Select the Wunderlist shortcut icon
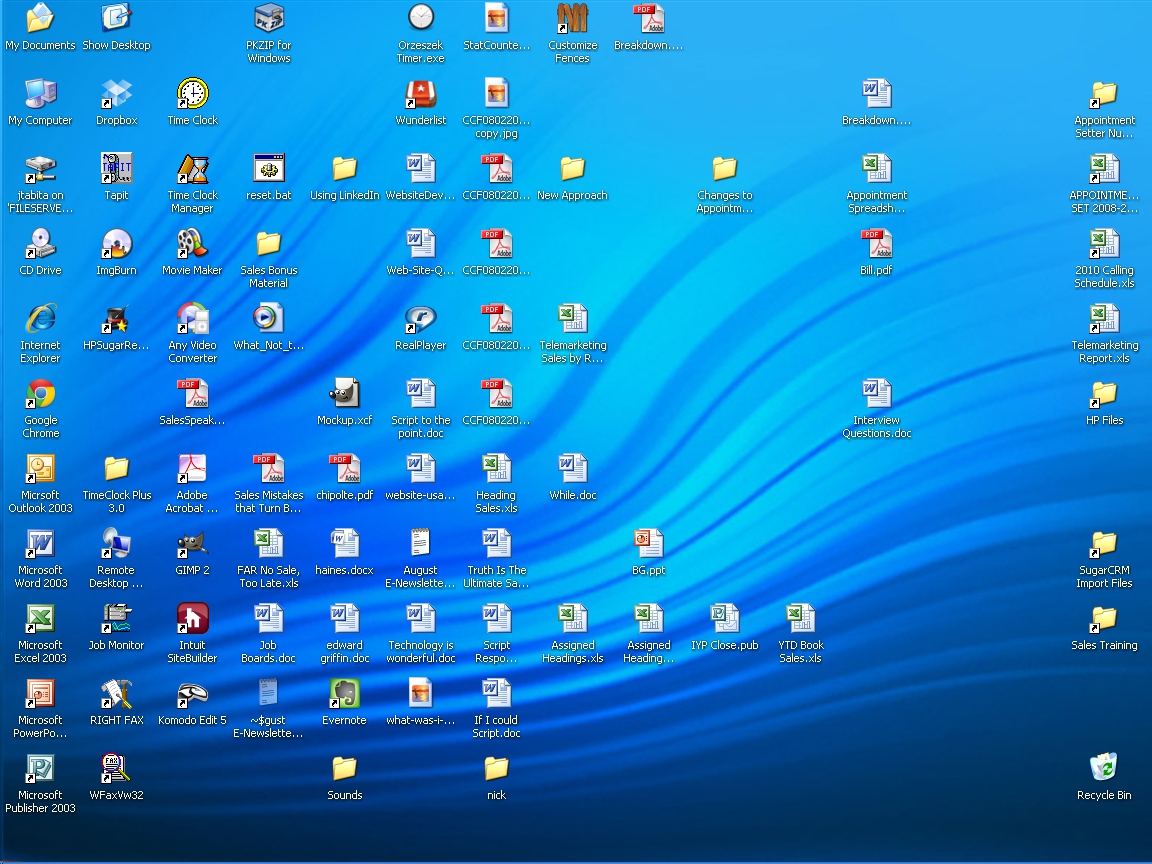This screenshot has width=1152, height=864. 421,95
